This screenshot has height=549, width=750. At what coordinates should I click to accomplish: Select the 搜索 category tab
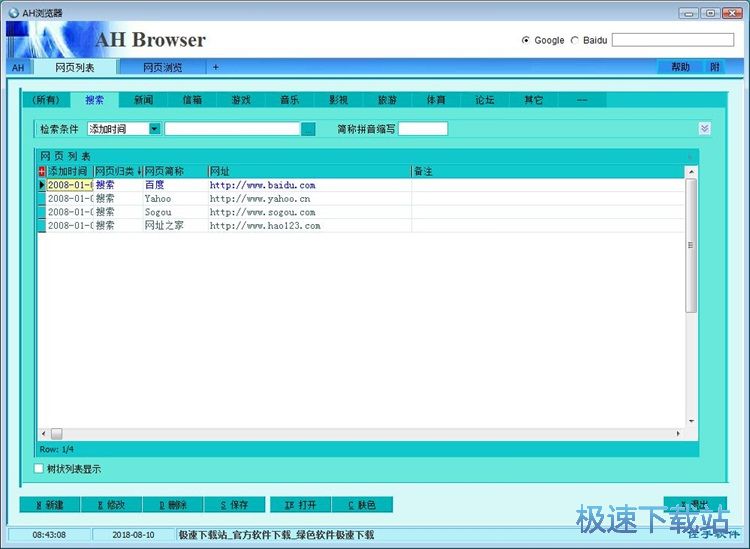coord(94,100)
